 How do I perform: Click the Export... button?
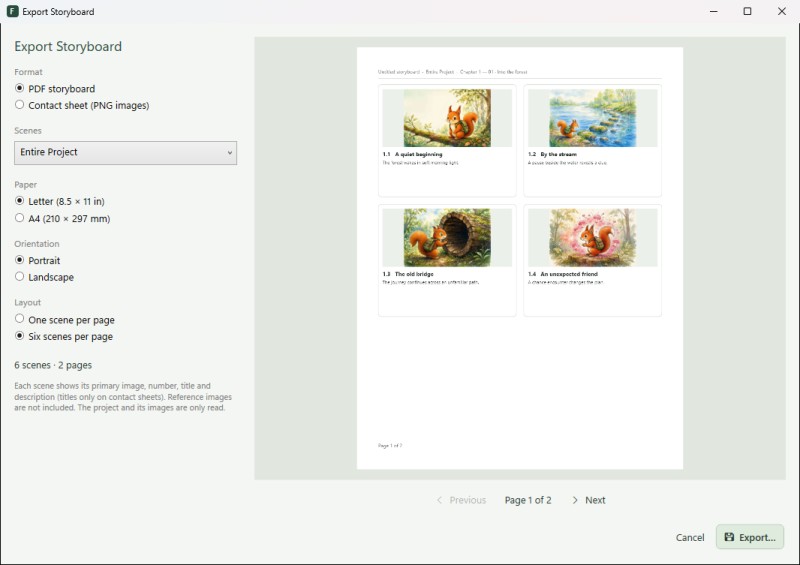click(749, 537)
